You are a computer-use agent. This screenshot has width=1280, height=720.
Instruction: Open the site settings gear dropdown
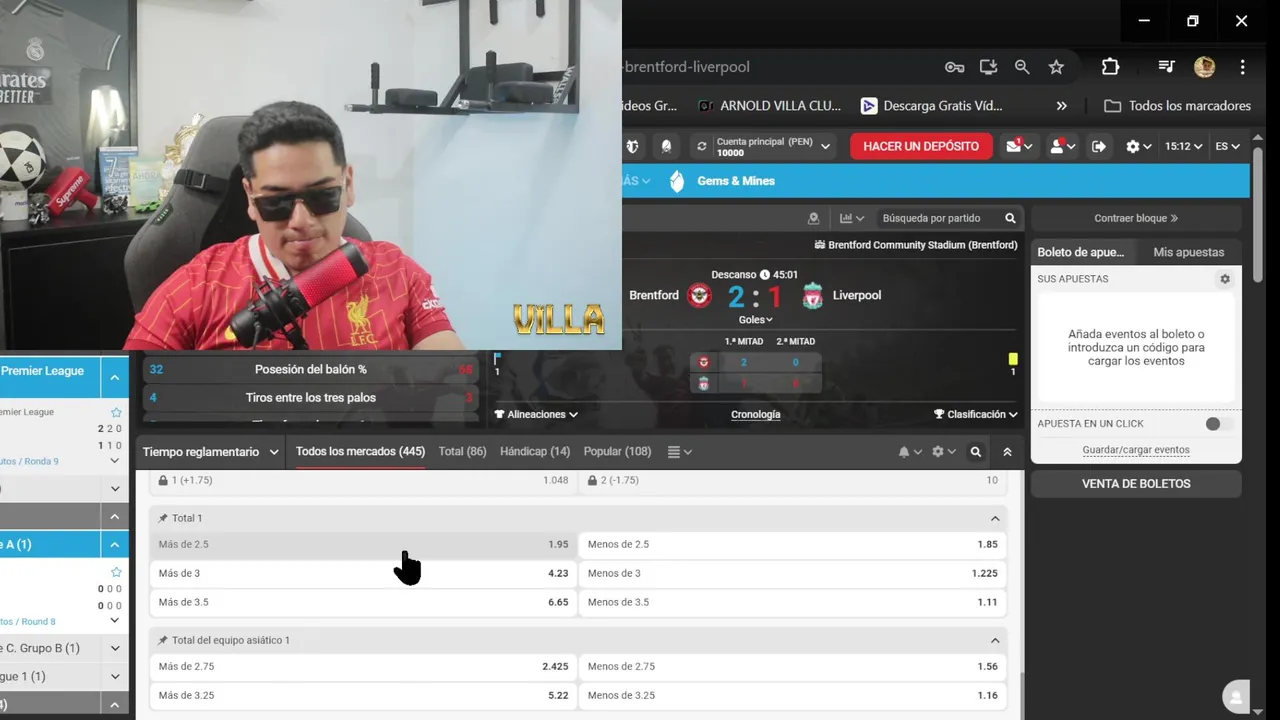[1139, 146]
